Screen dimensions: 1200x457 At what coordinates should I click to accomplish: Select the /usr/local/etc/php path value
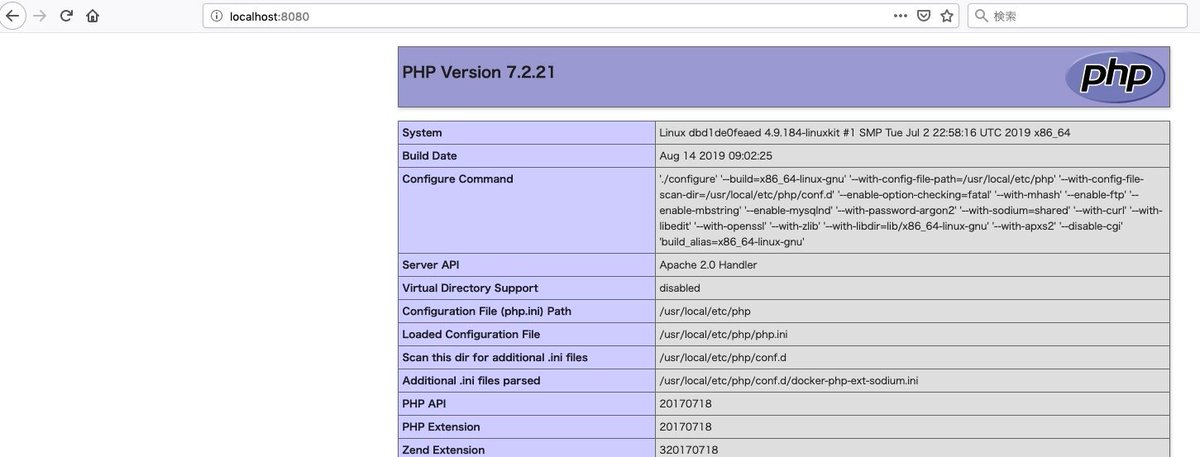coord(706,311)
